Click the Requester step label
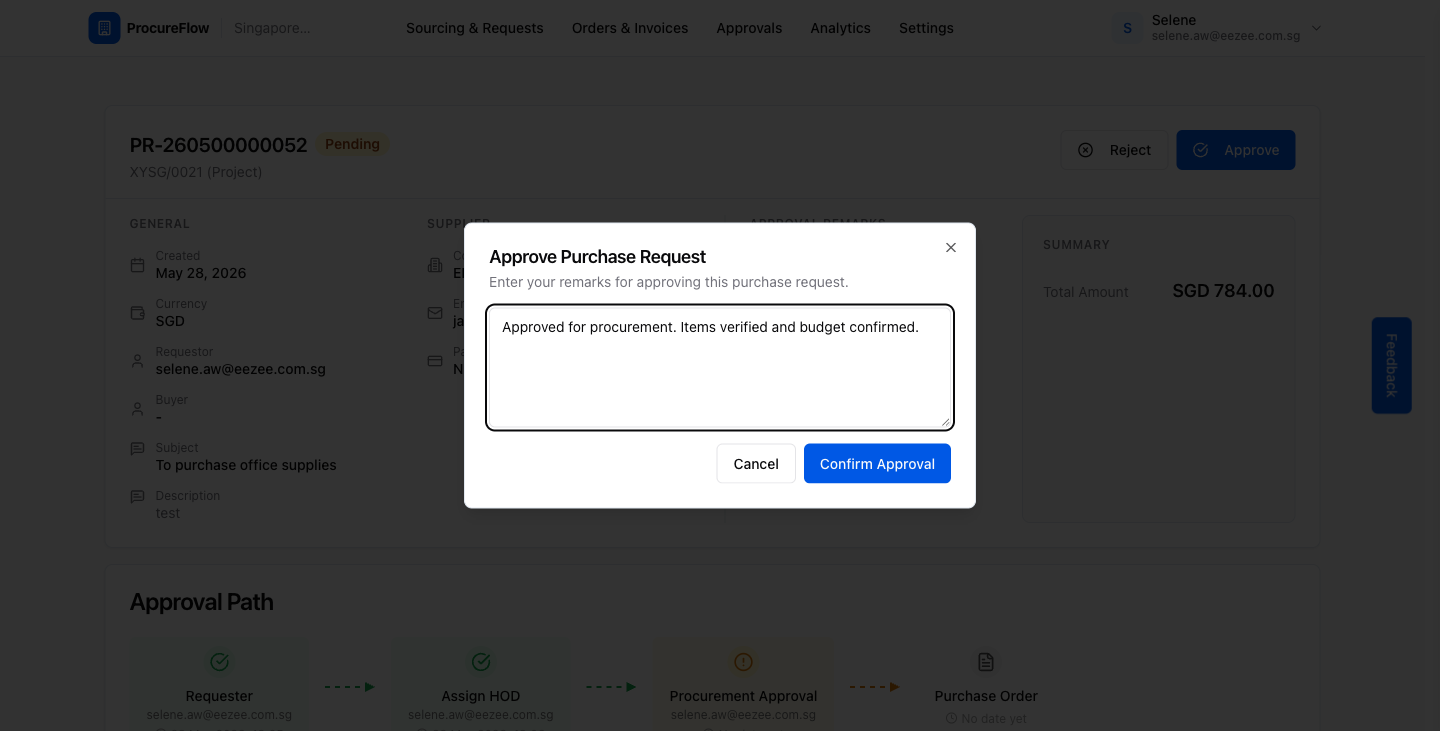The image size is (1440, 731). pos(219,696)
